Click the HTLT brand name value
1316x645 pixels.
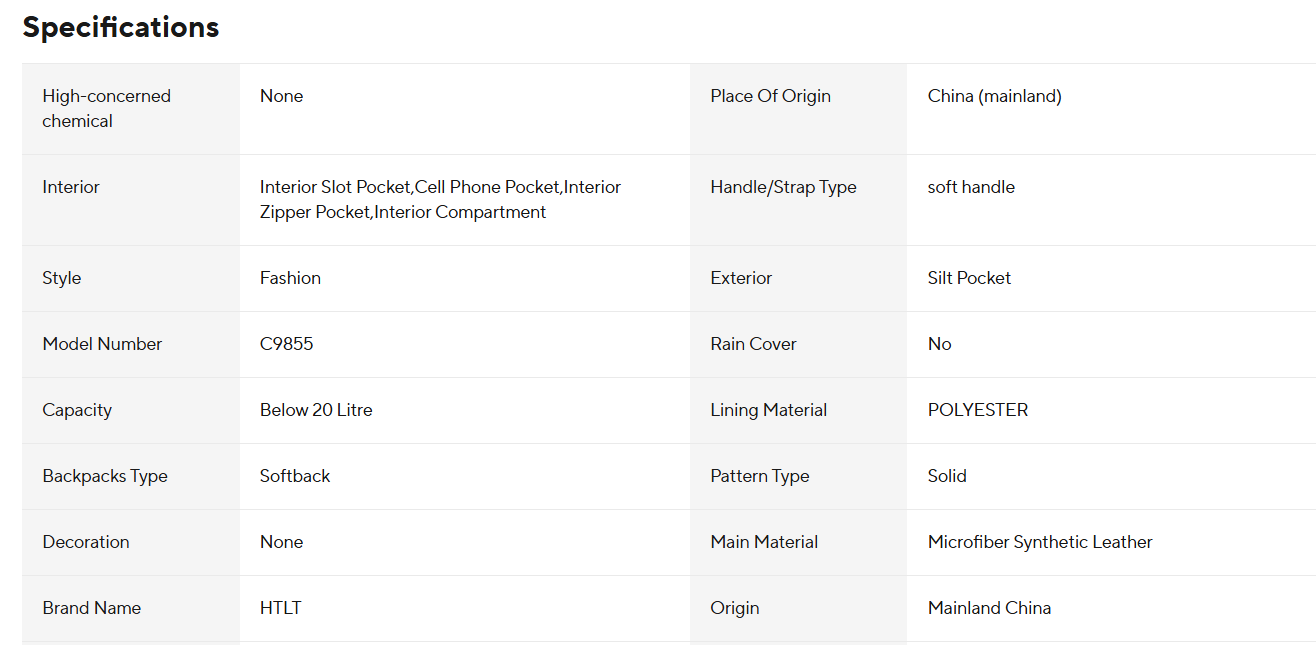pos(280,608)
